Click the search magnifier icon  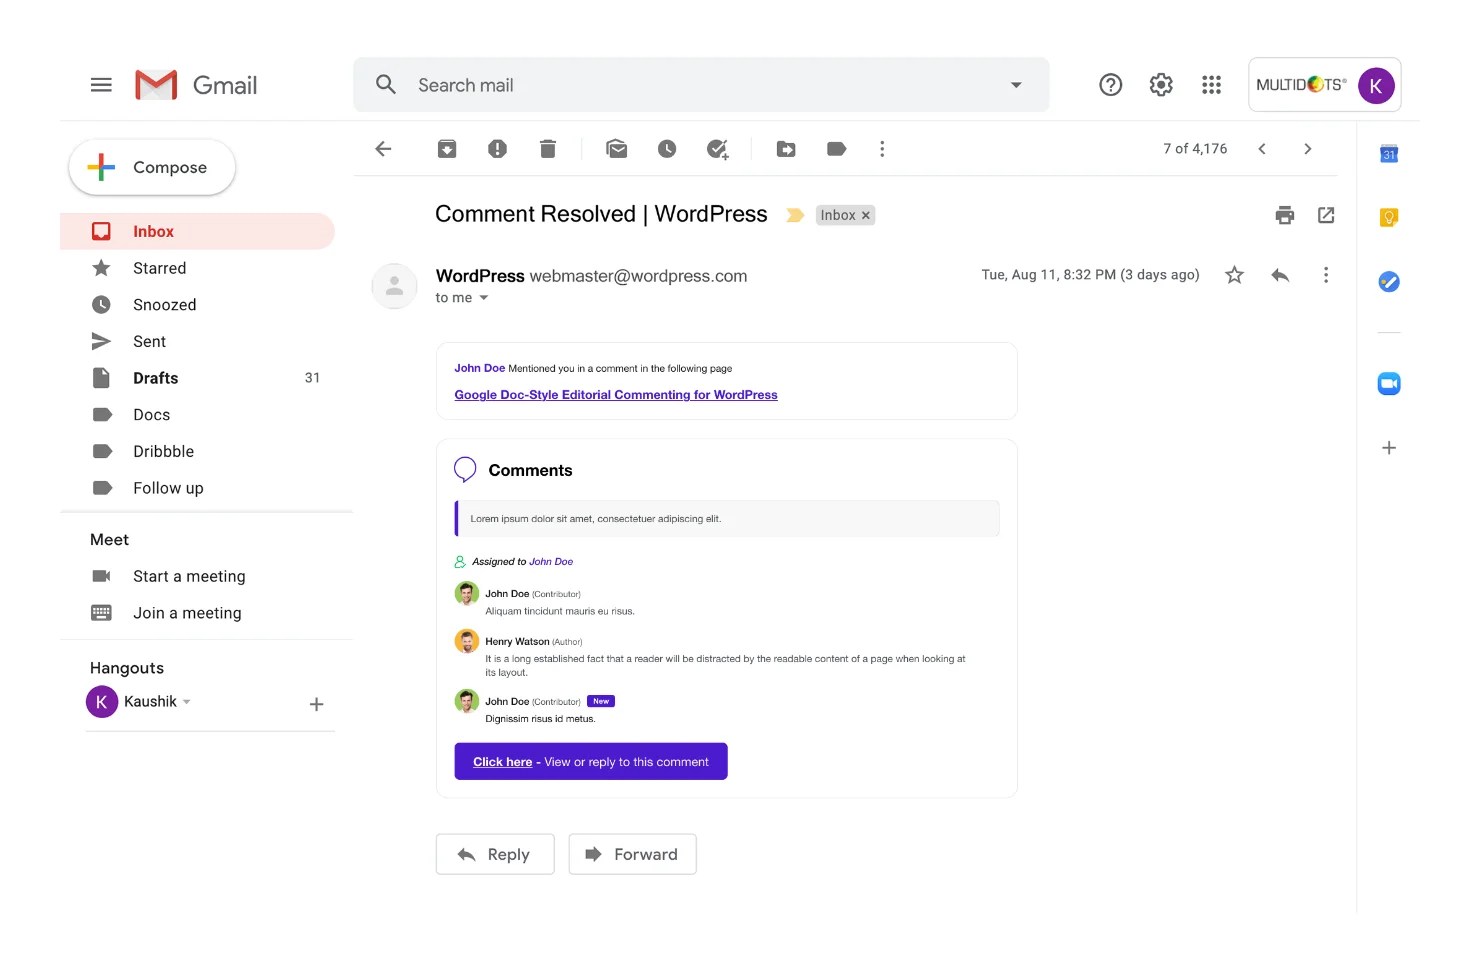click(x=386, y=85)
